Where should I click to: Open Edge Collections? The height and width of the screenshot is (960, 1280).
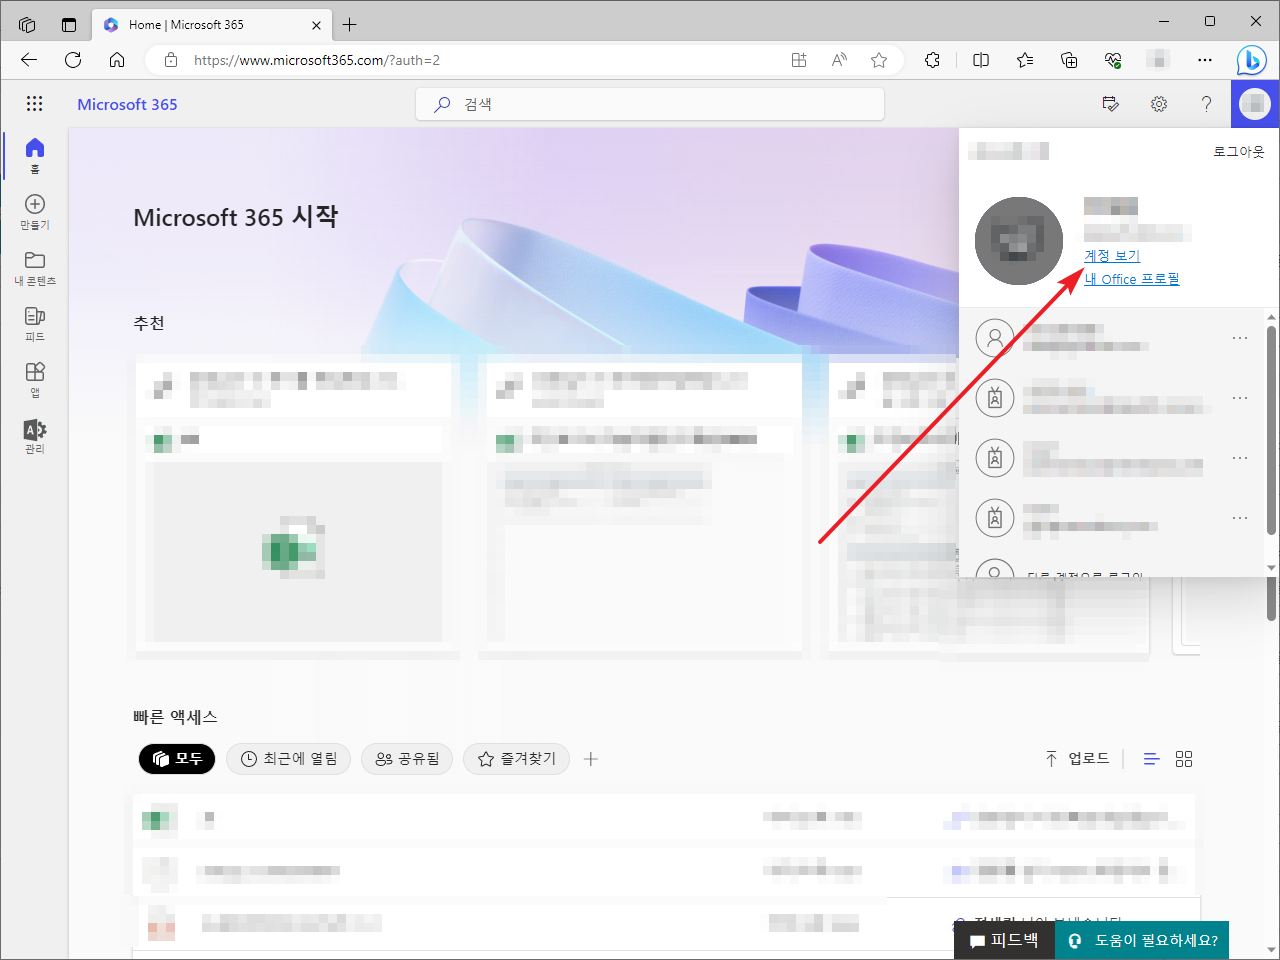(x=1069, y=60)
